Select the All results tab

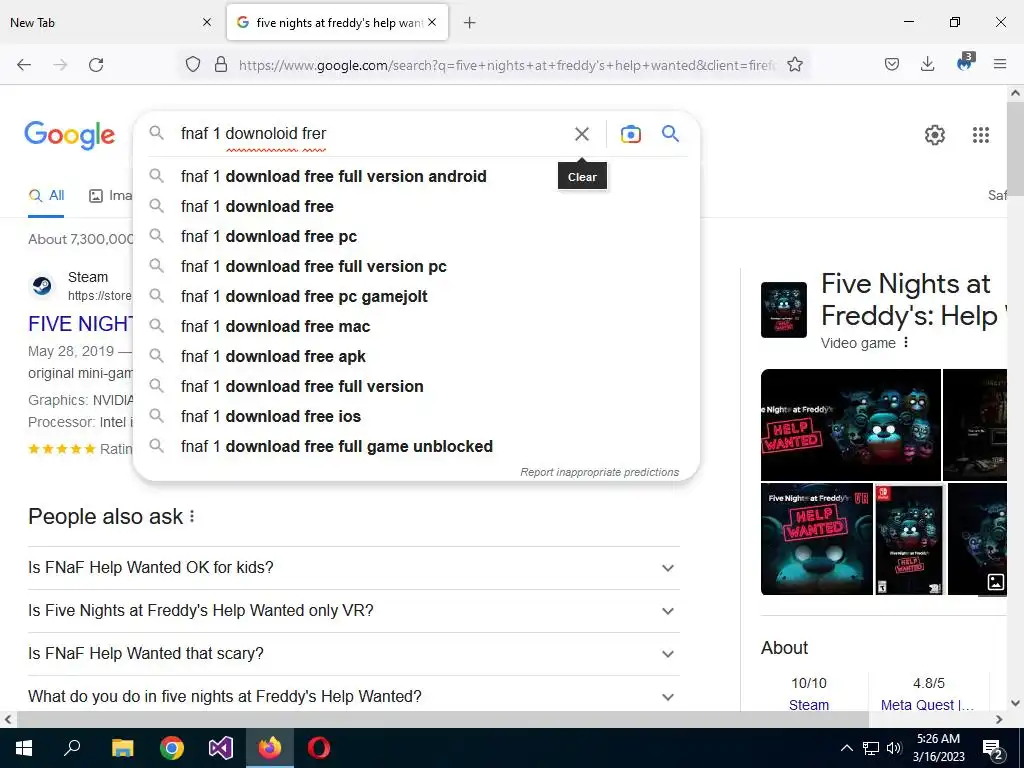click(46, 195)
